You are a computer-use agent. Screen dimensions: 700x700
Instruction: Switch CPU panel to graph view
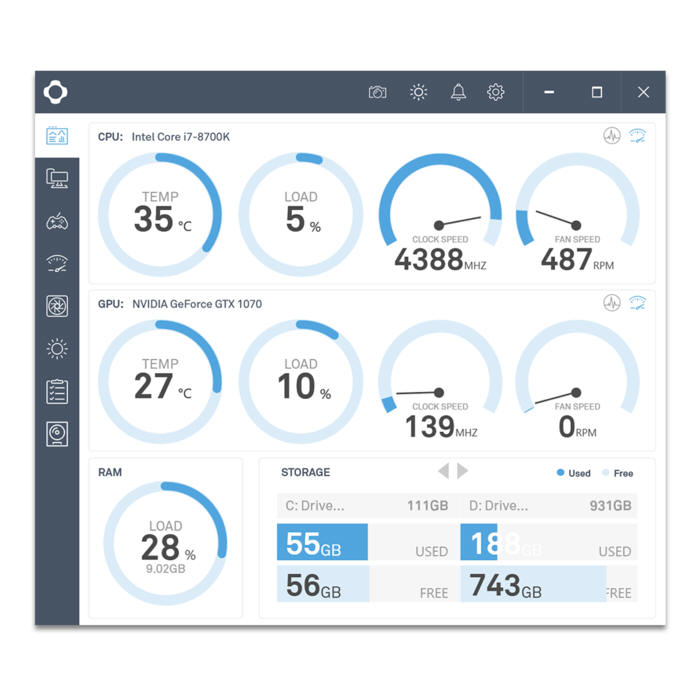(611, 136)
